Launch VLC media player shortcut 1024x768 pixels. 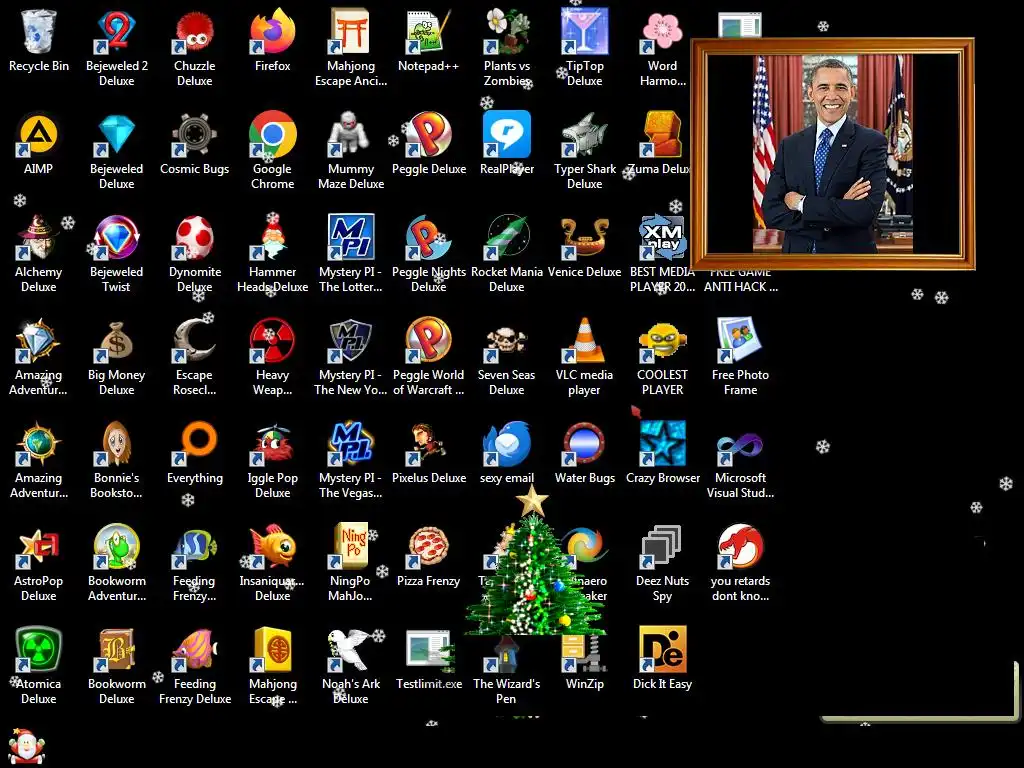(584, 341)
